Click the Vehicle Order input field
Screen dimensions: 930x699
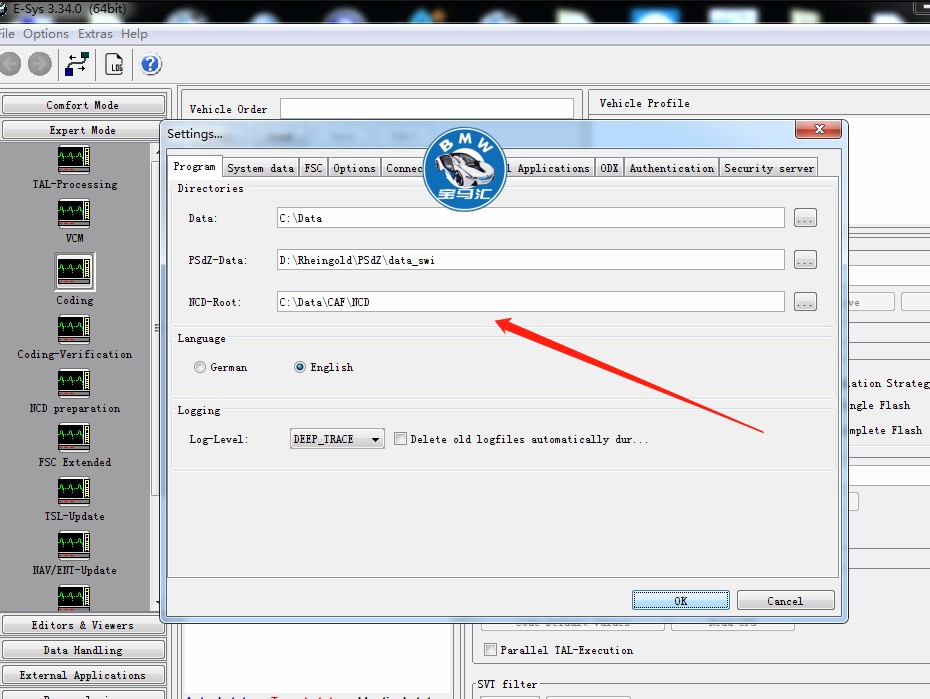tap(426, 109)
